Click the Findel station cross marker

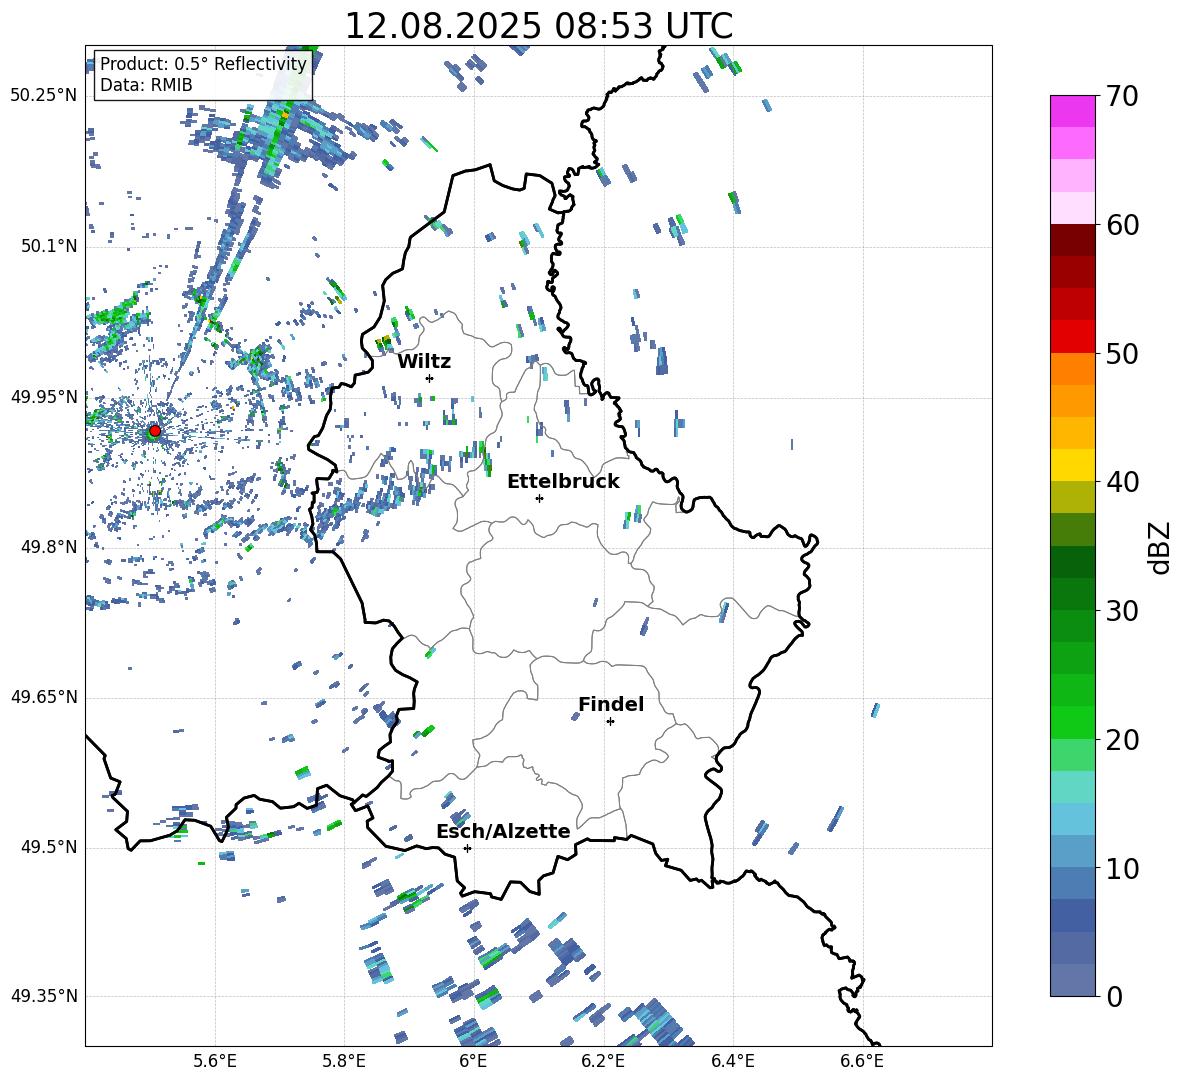(x=610, y=722)
